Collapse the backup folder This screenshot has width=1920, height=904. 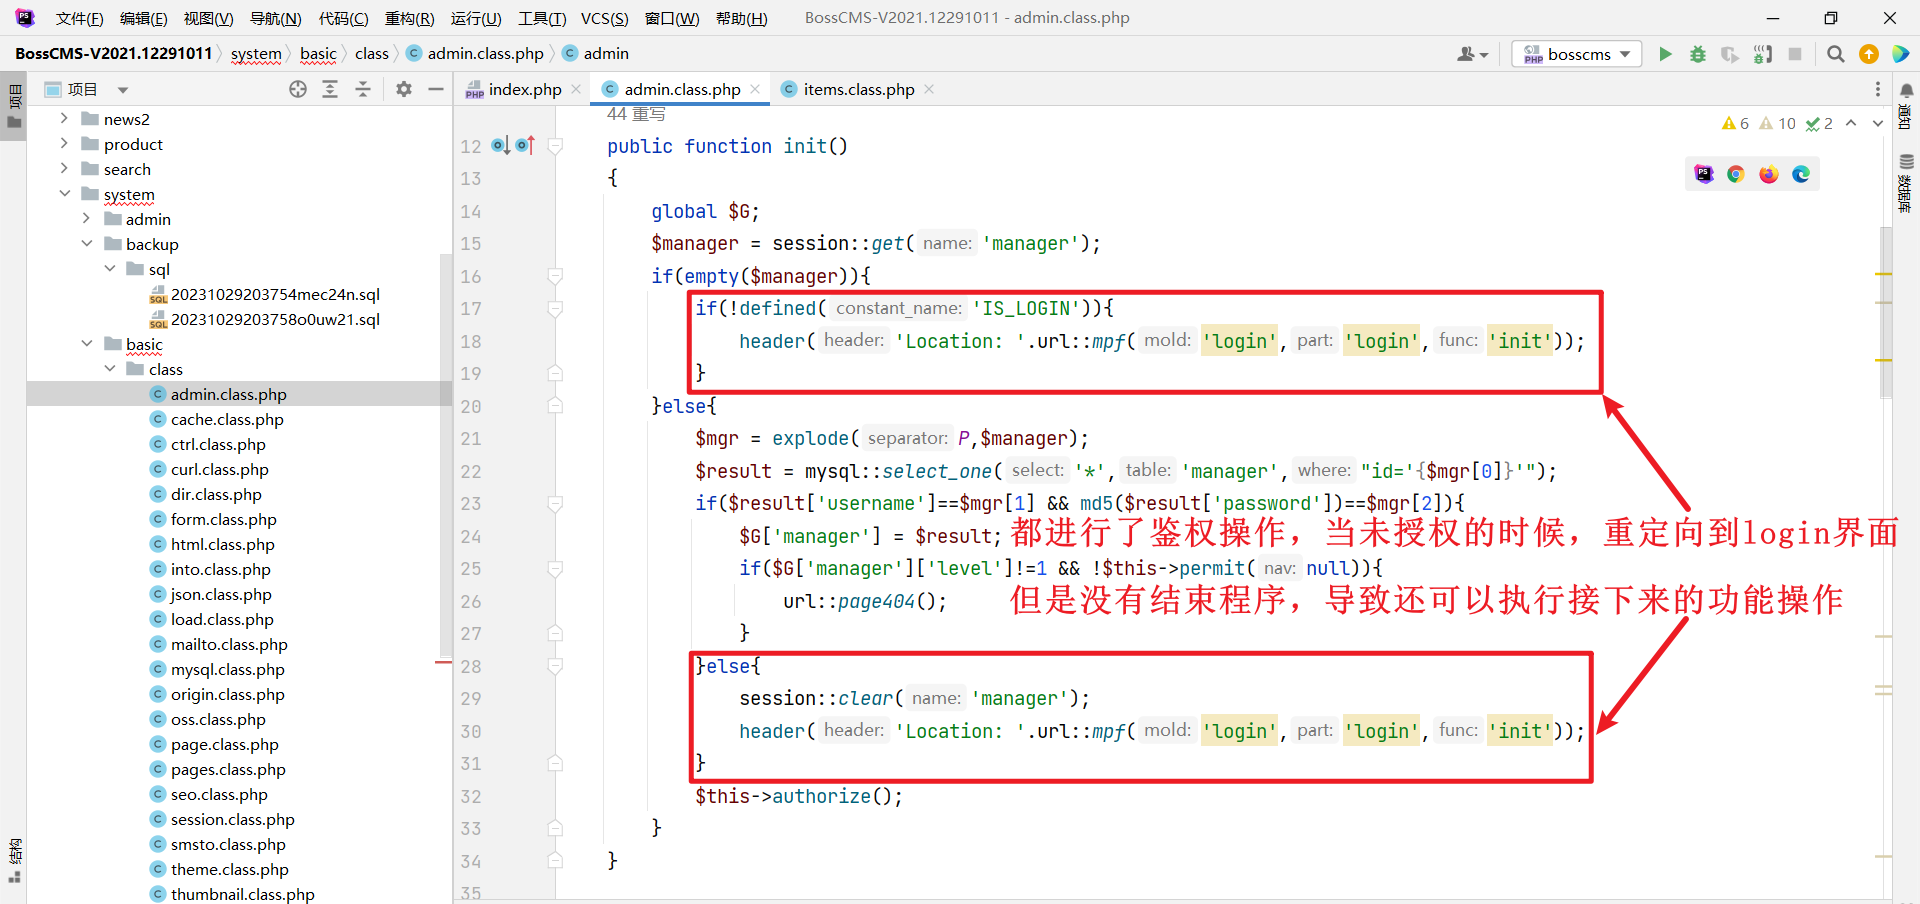(x=86, y=244)
